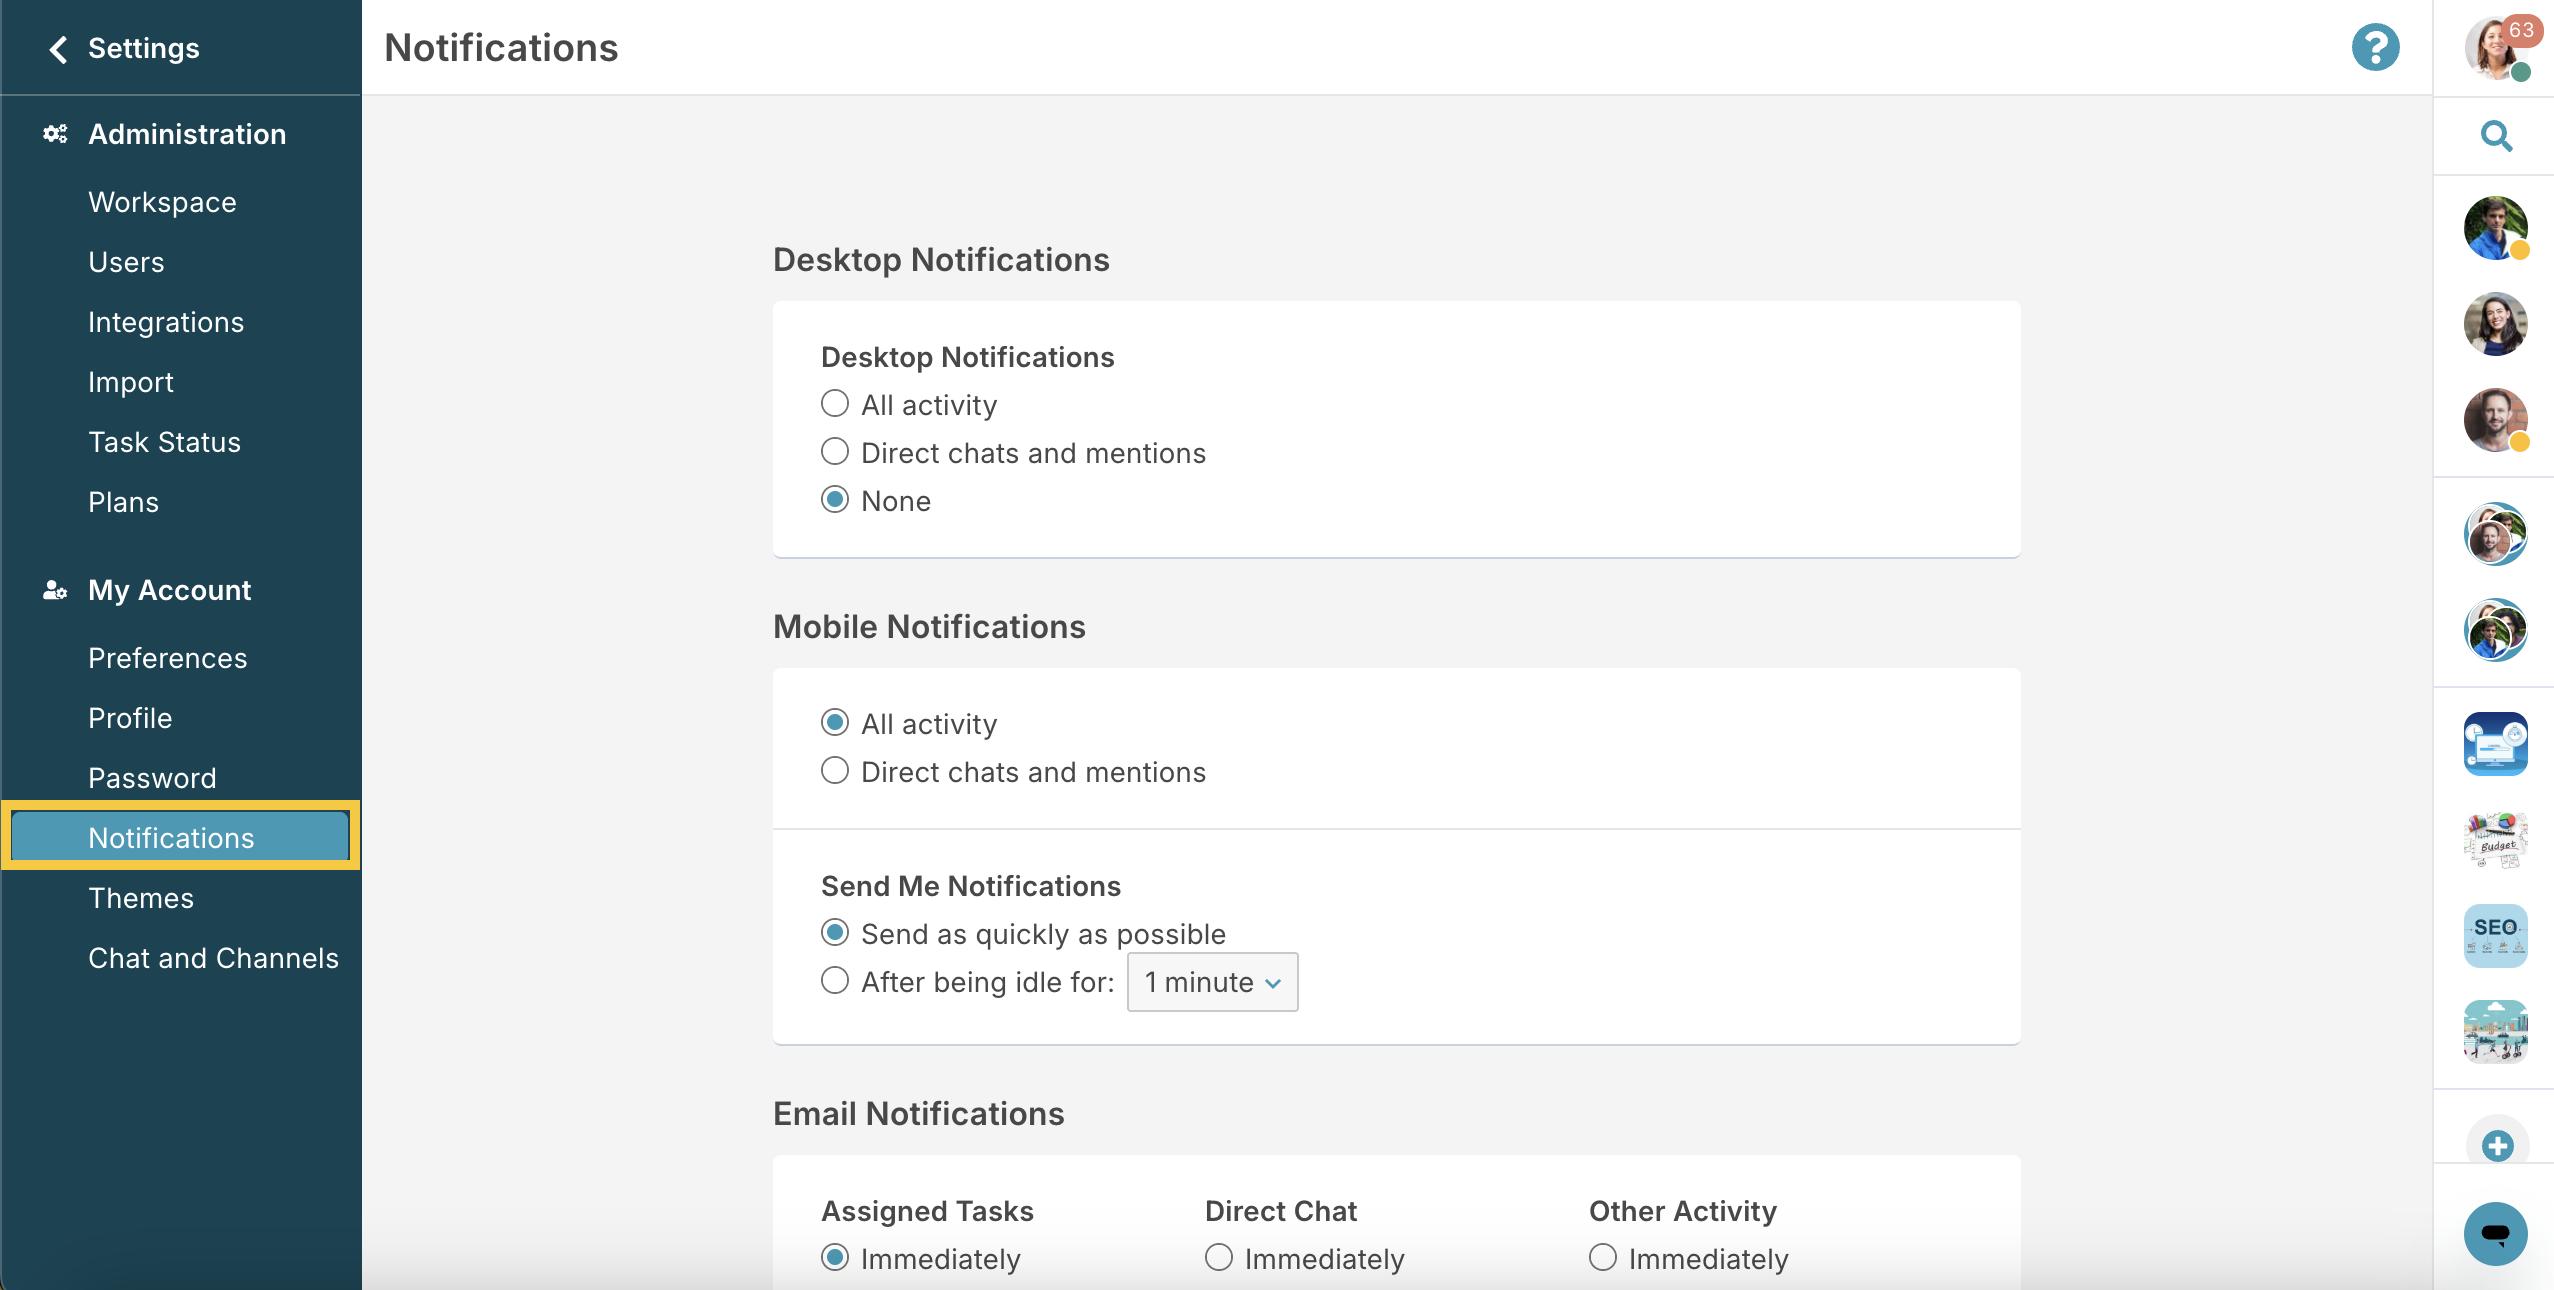Click the My Account section header
Image resolution: width=2554 pixels, height=1290 pixels.
coord(170,590)
